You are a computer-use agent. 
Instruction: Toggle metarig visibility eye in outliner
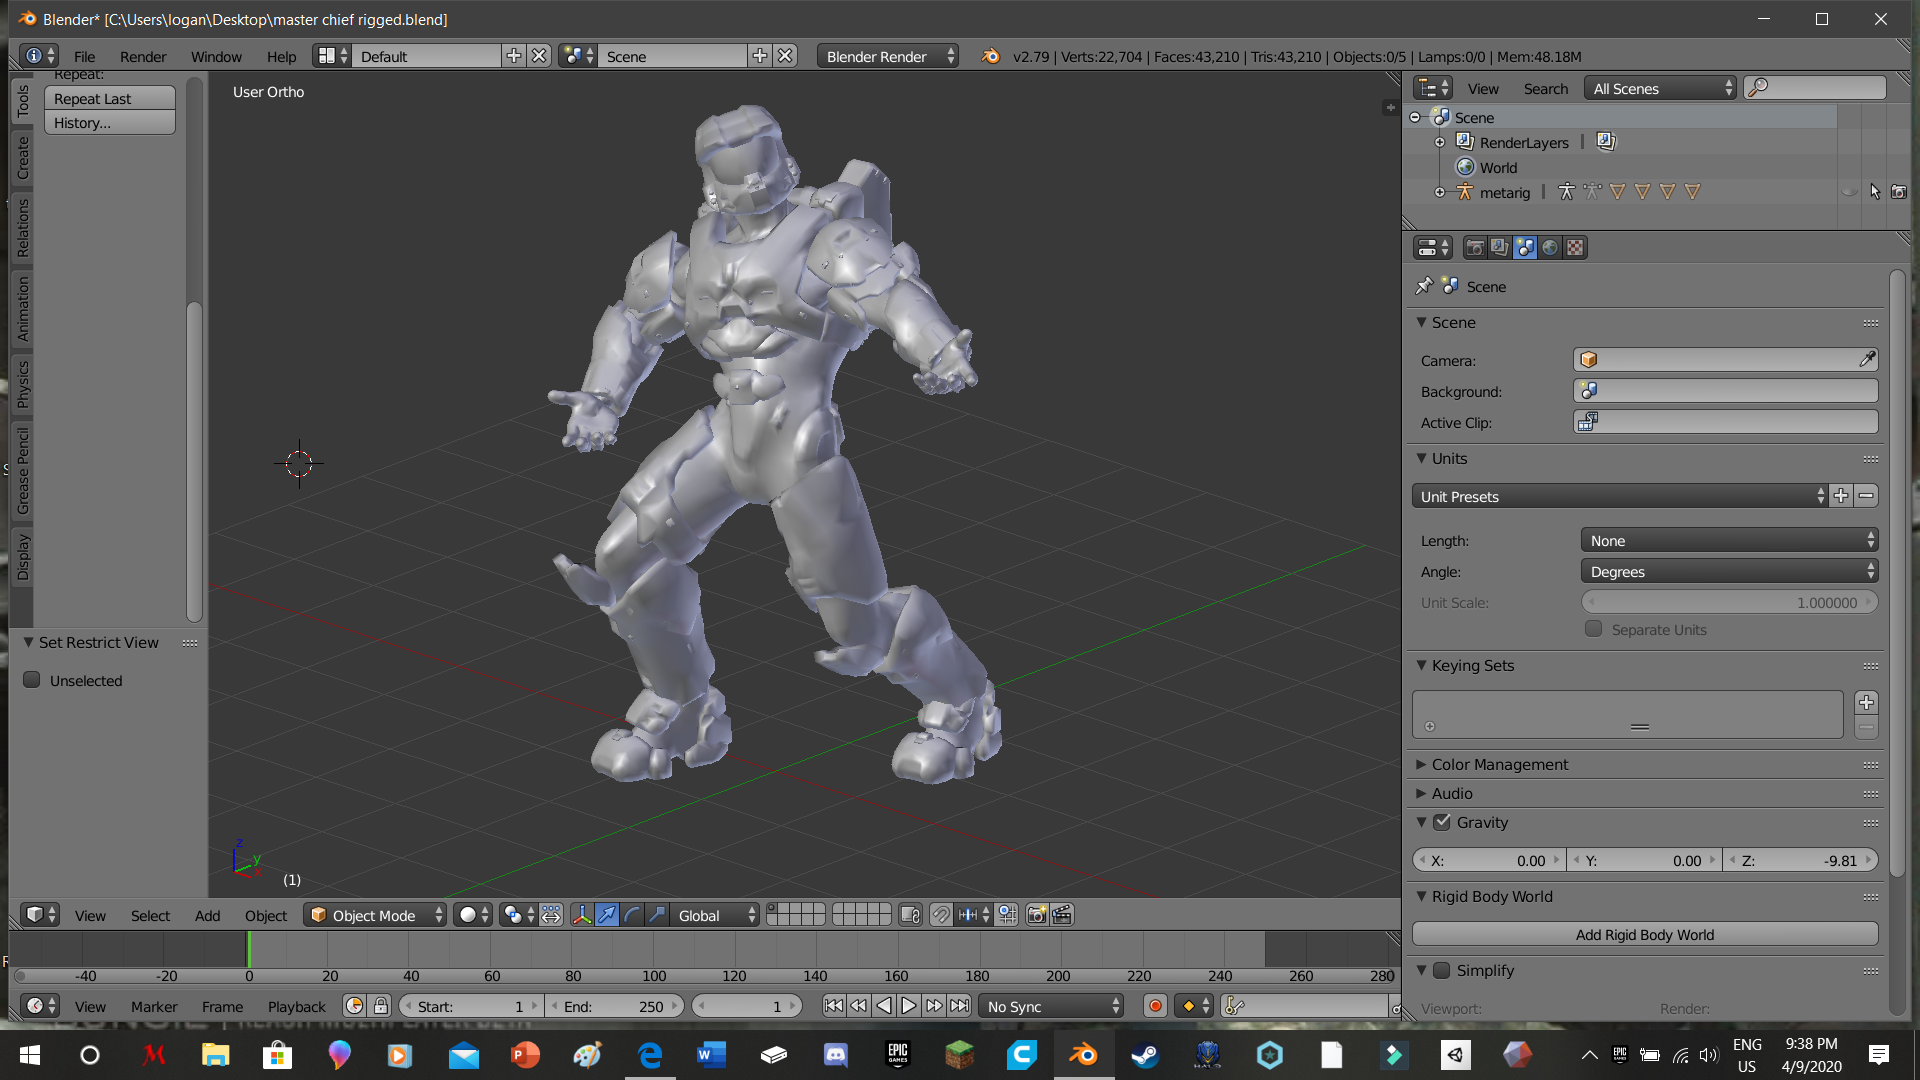[1850, 192]
